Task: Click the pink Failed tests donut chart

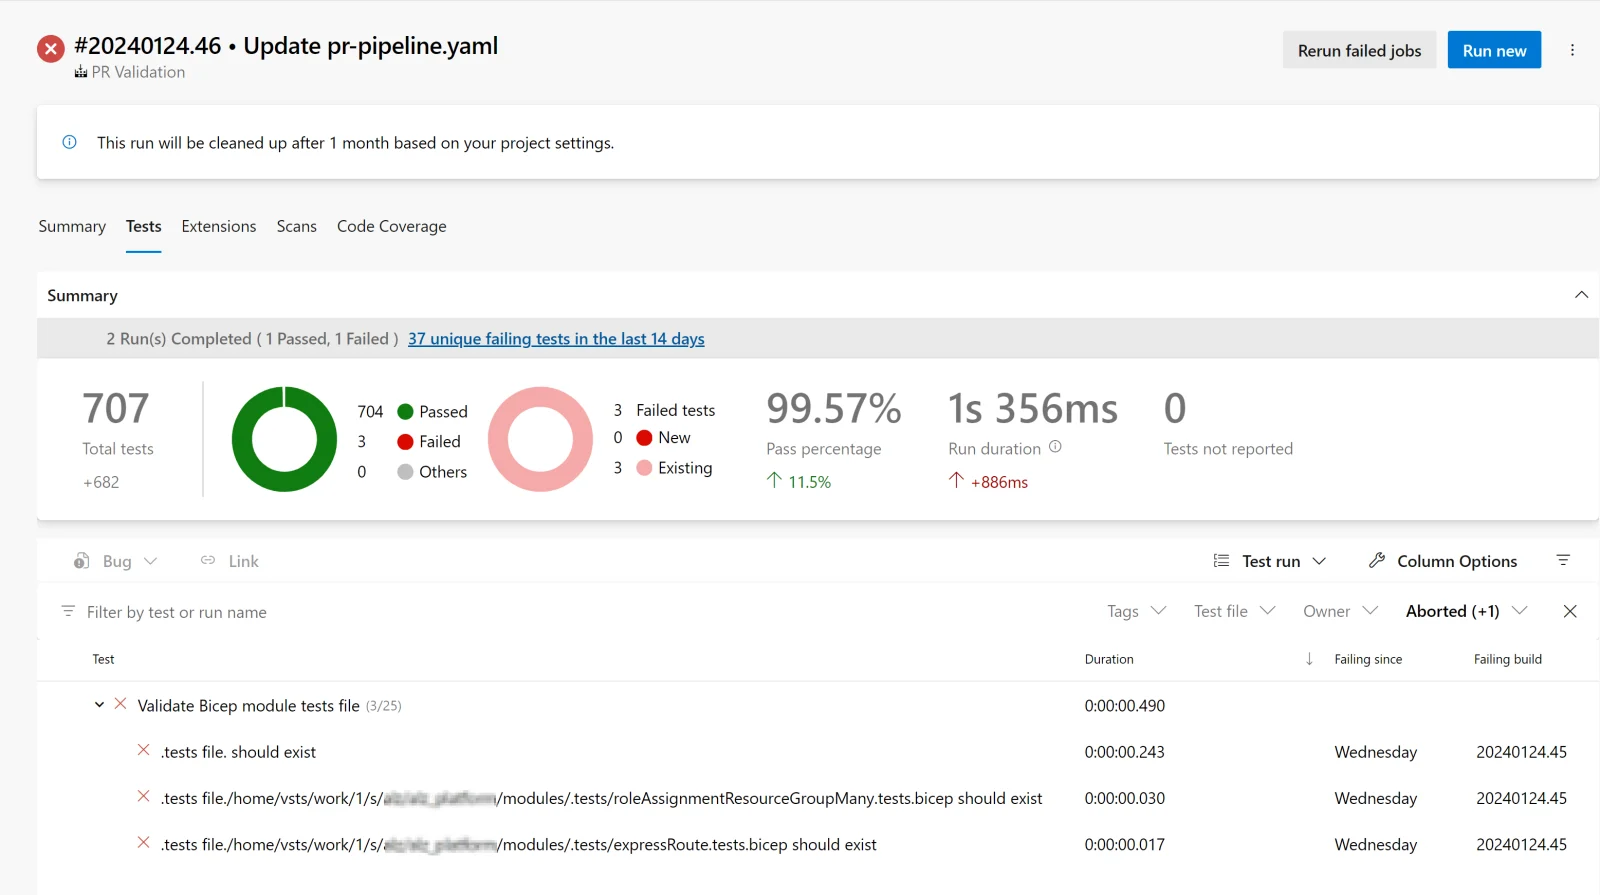Action: pyautogui.click(x=540, y=439)
